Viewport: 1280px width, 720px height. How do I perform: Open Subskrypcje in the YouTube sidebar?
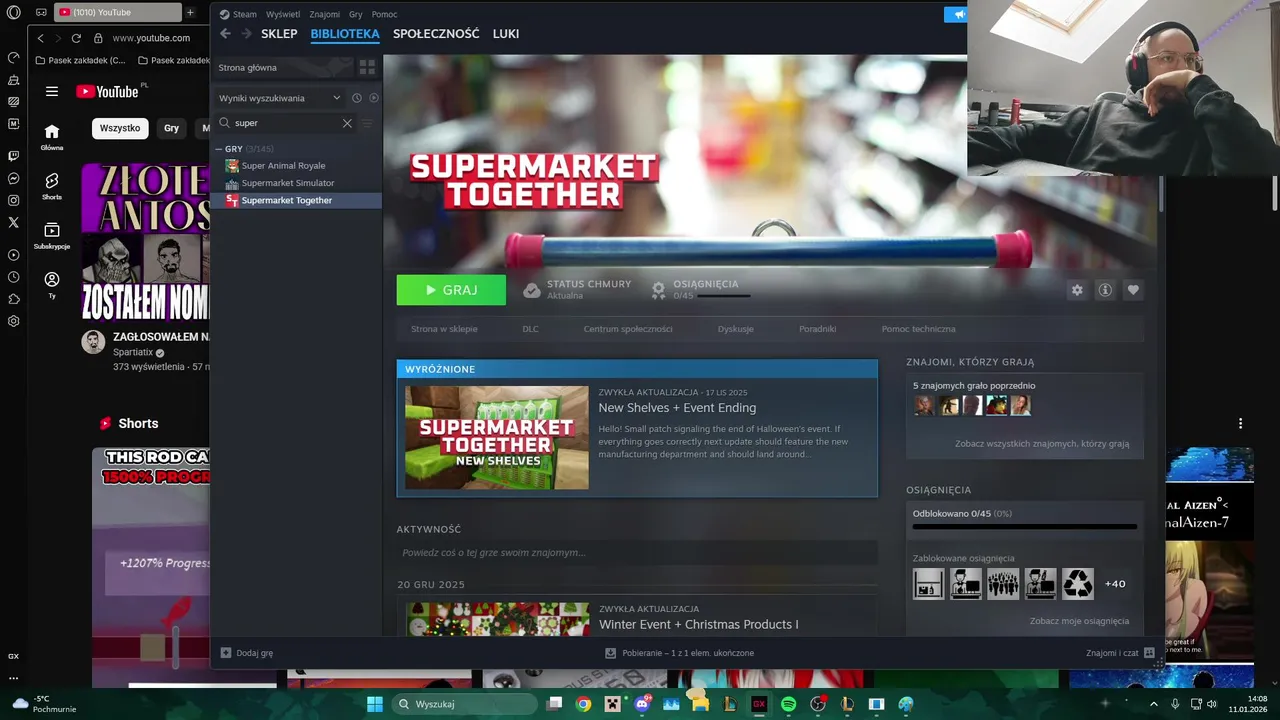click(52, 235)
